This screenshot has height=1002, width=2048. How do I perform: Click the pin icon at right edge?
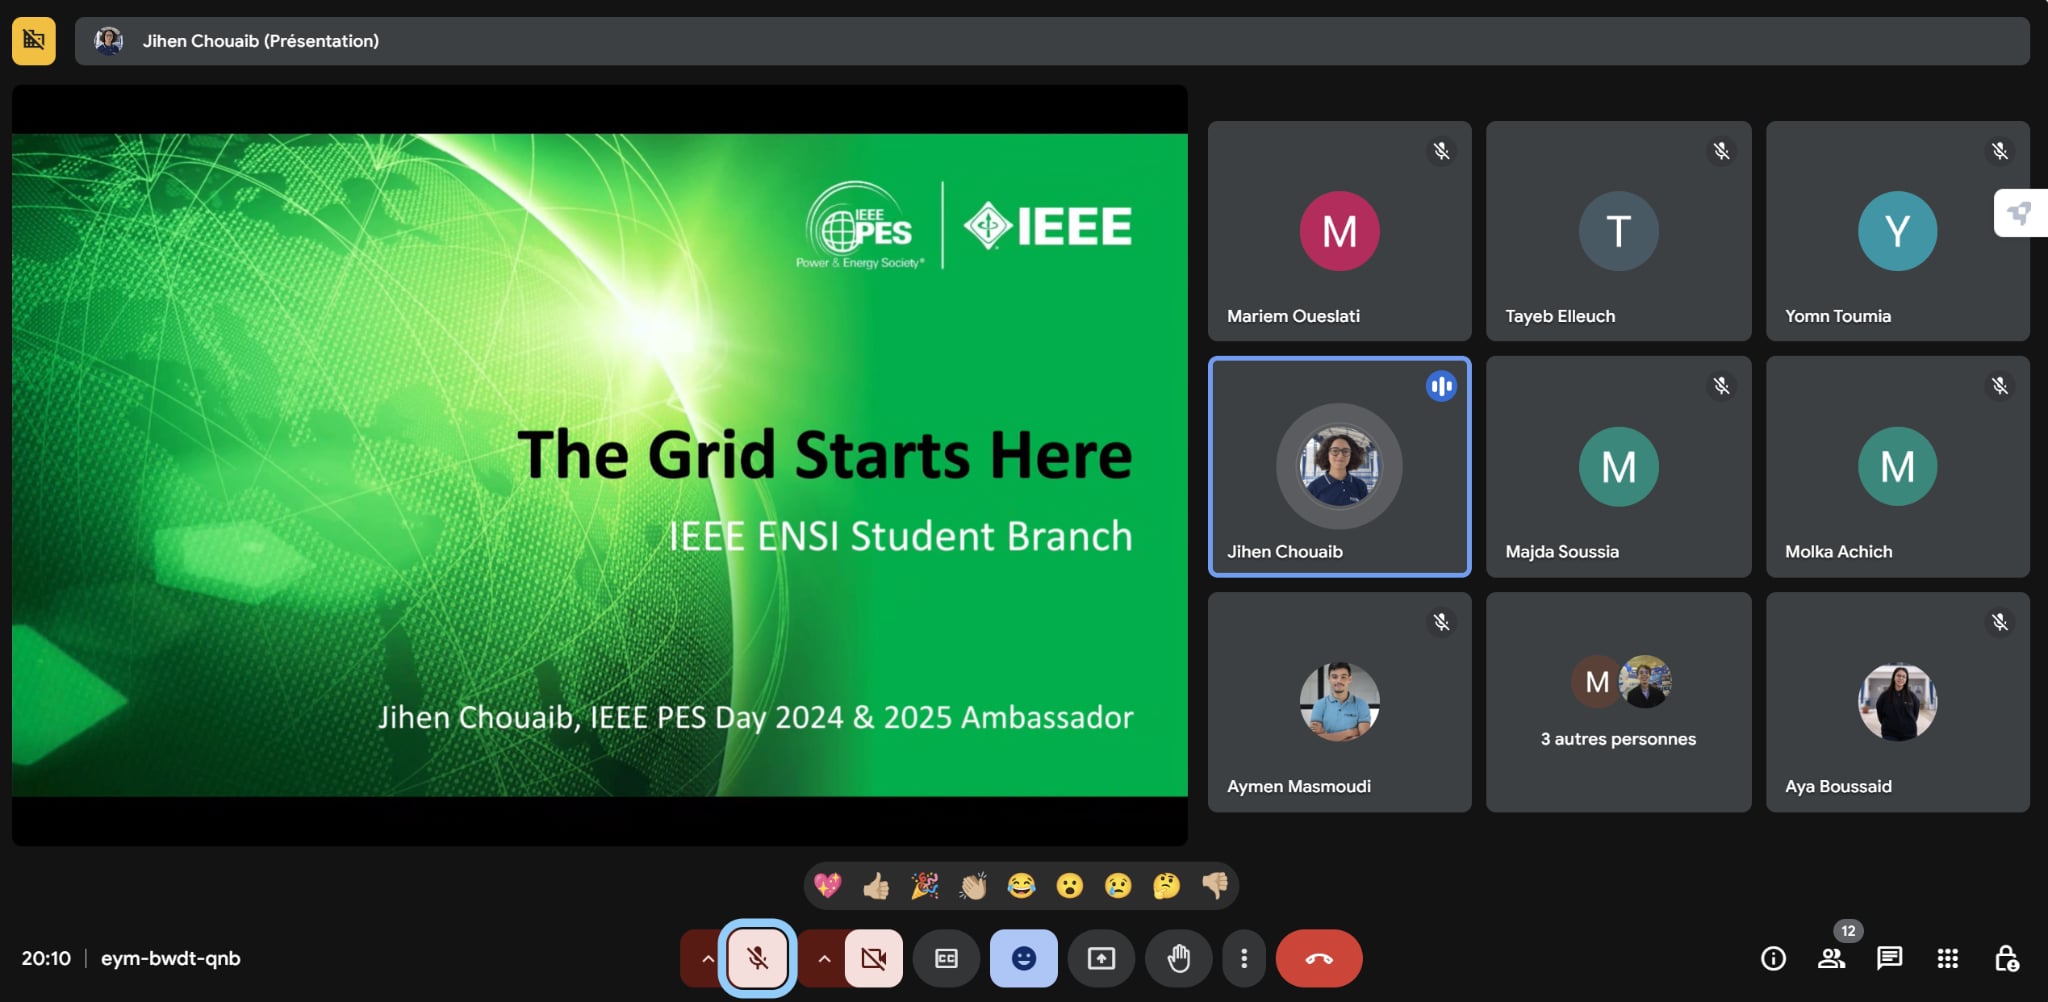click(2019, 213)
